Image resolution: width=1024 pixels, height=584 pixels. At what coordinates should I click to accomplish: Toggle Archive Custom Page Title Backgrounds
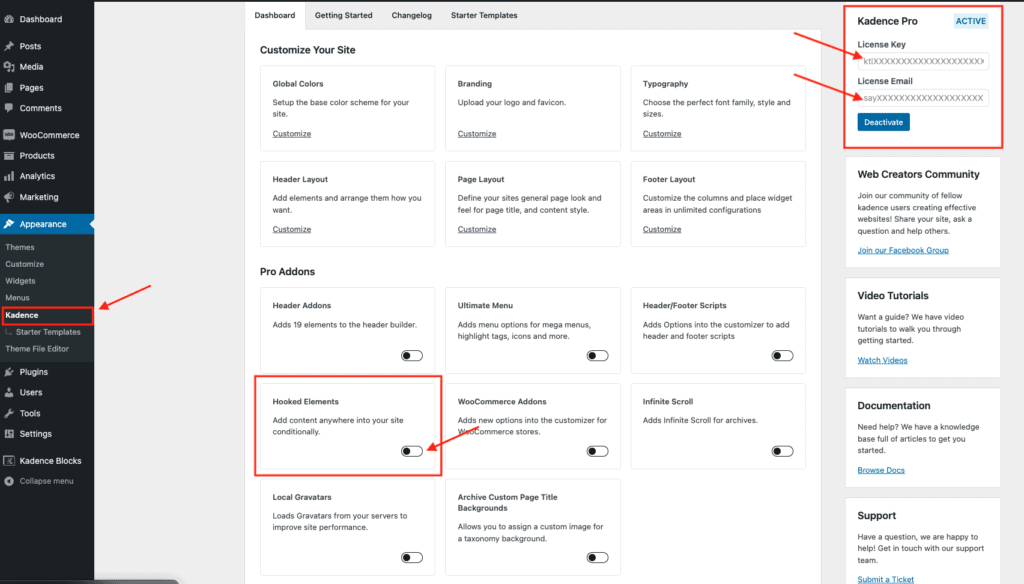[598, 558]
